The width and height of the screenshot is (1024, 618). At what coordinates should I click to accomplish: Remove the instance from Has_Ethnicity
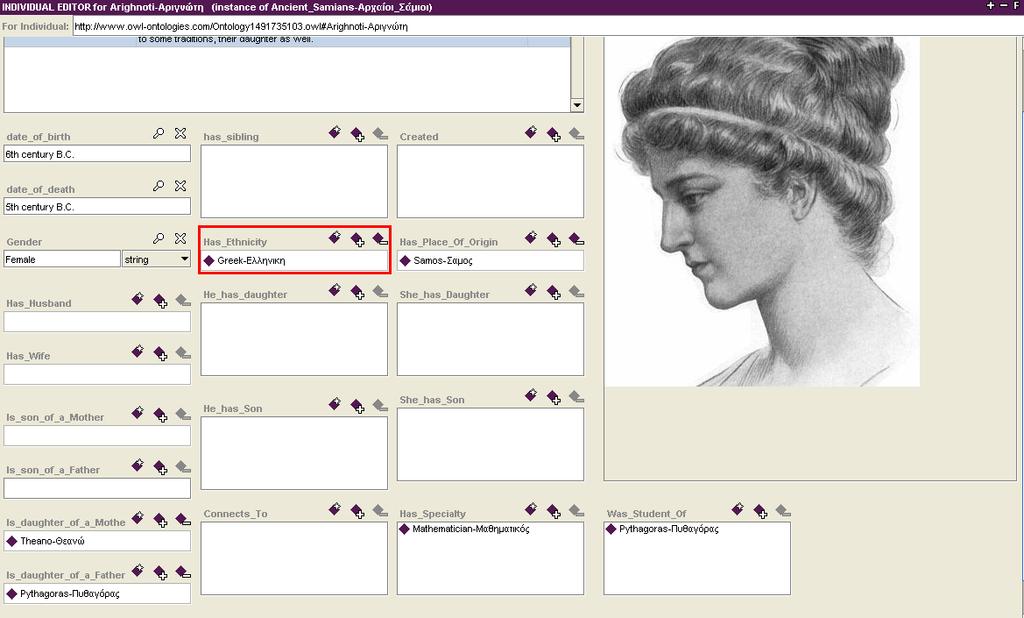(x=380, y=238)
